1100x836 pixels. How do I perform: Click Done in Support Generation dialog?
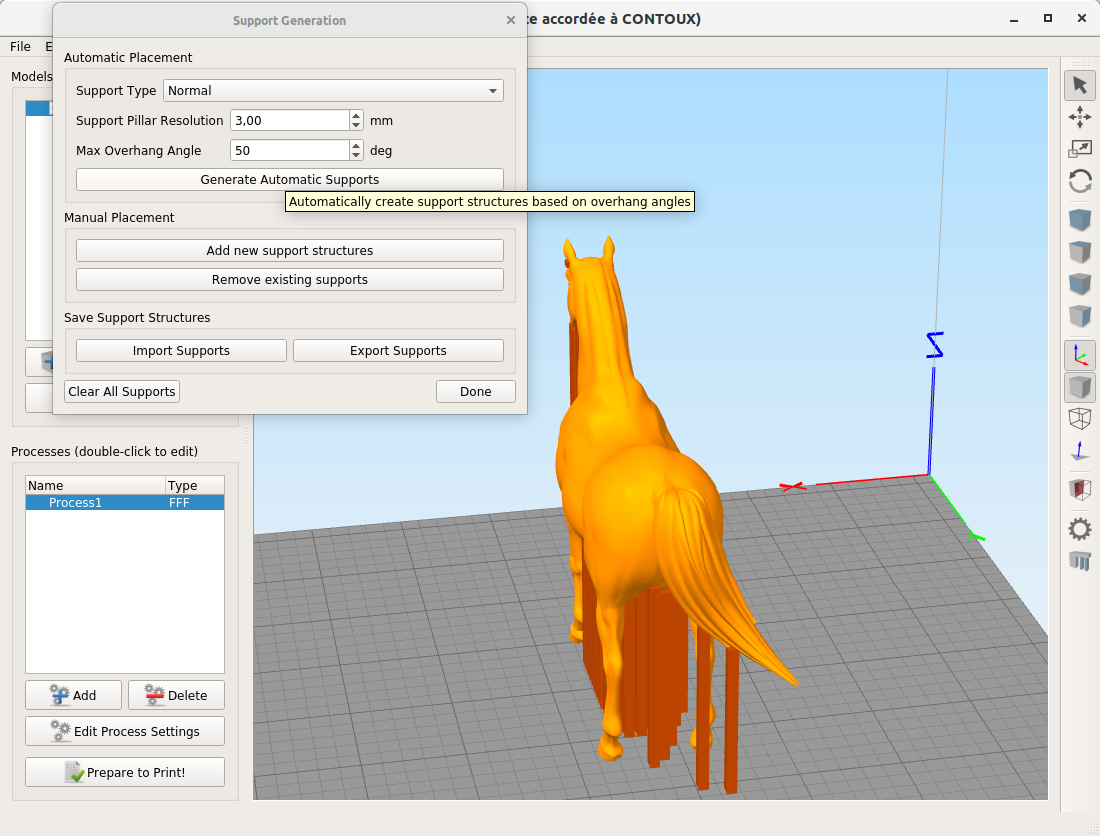click(475, 392)
